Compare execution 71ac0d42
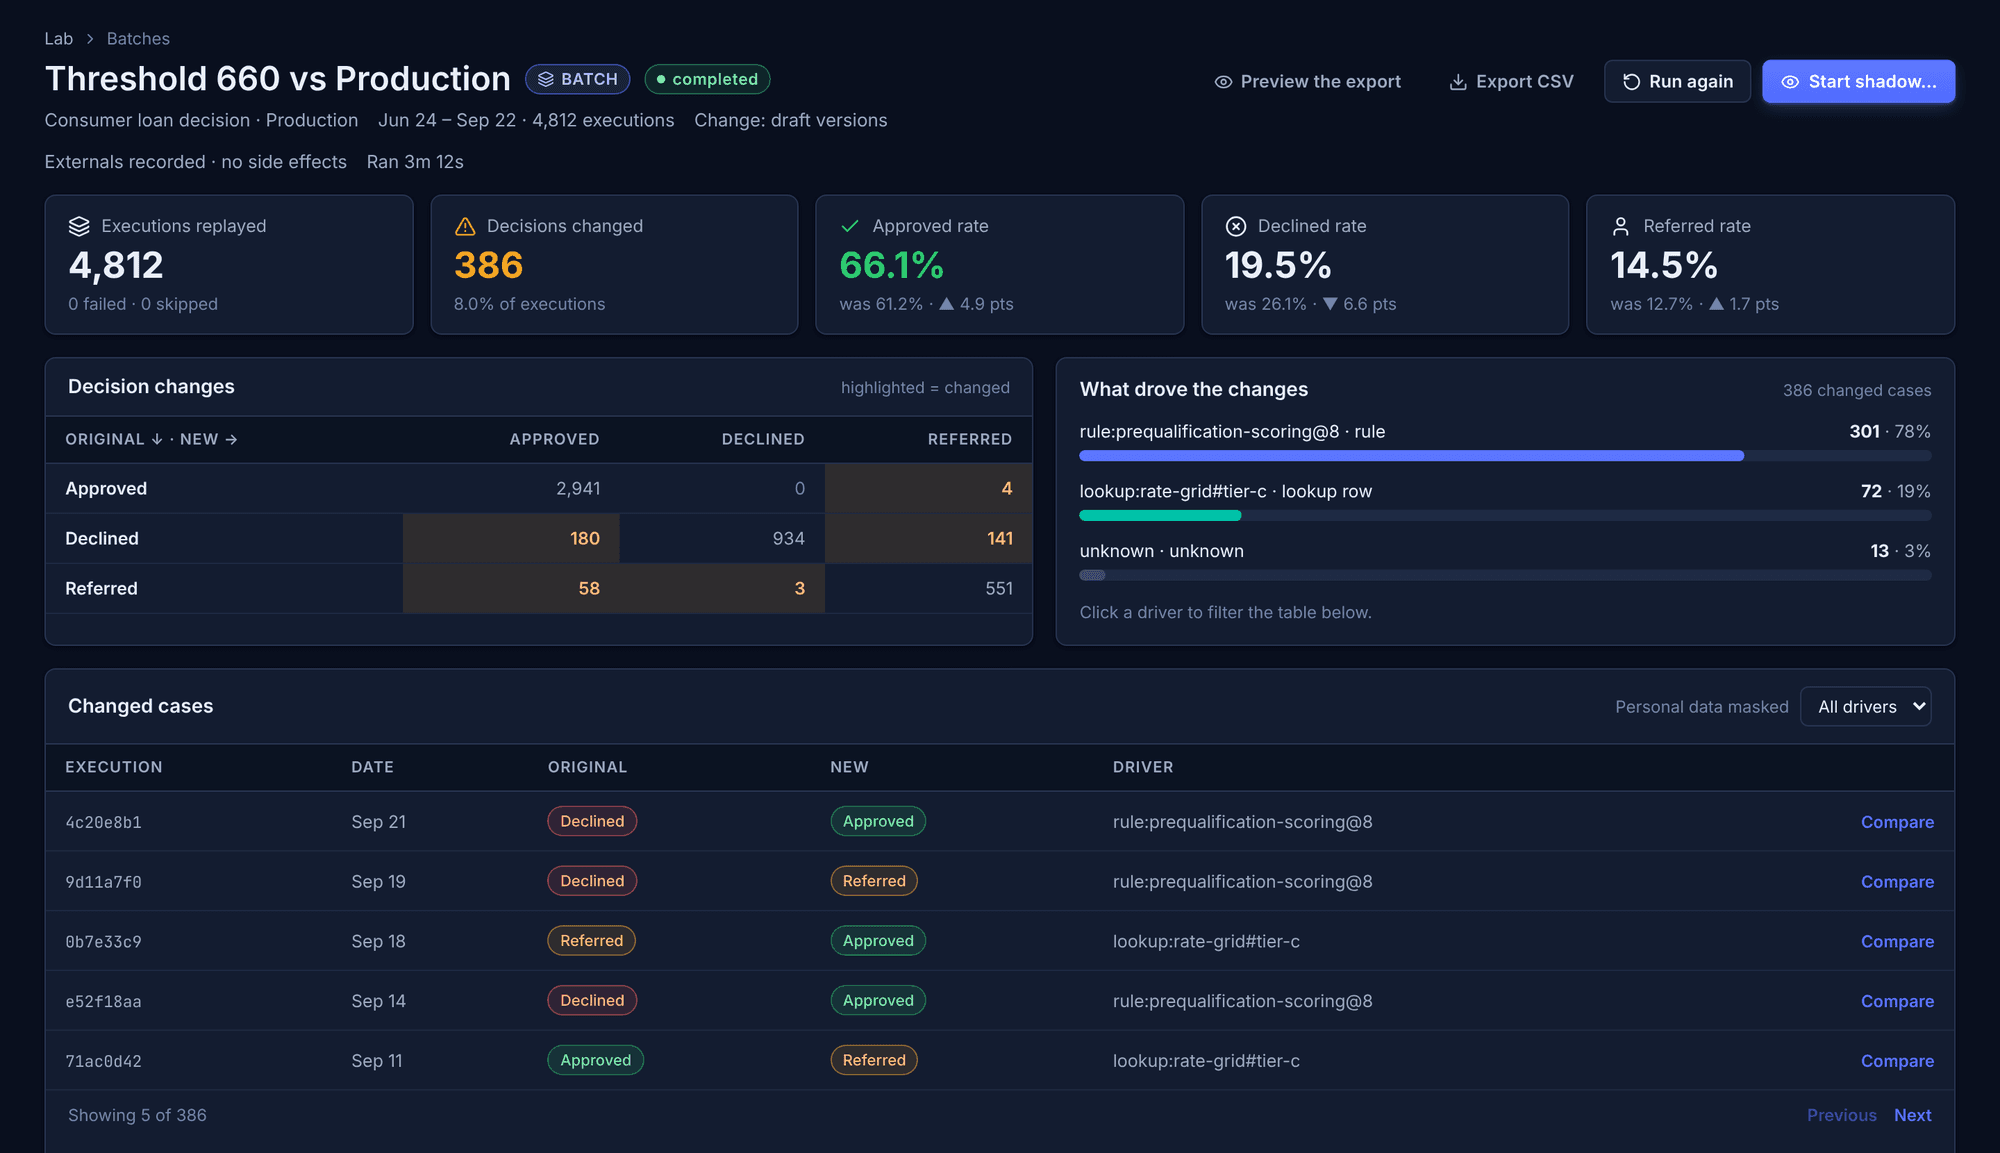Image resolution: width=2000 pixels, height=1153 pixels. pos(1897,1061)
